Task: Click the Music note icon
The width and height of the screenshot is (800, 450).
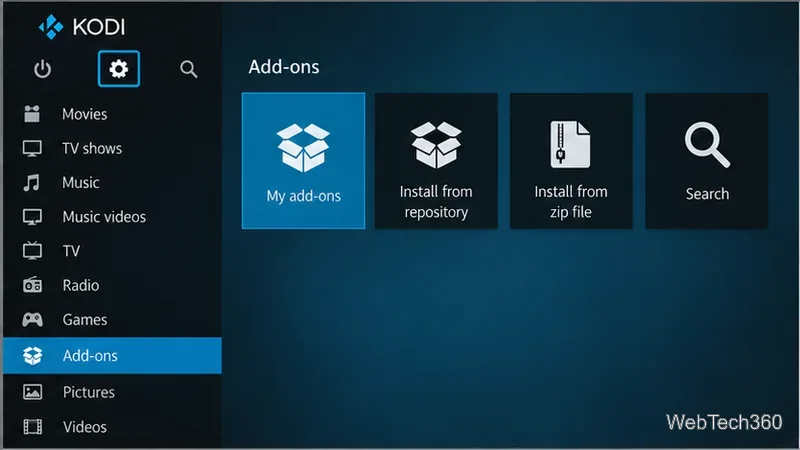Action: (x=32, y=183)
